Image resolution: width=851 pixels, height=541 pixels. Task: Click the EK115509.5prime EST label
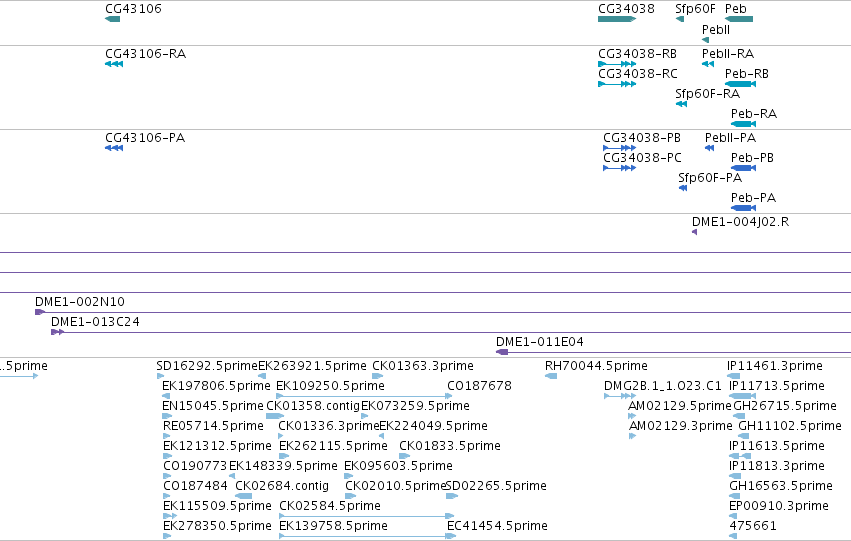coord(217,506)
